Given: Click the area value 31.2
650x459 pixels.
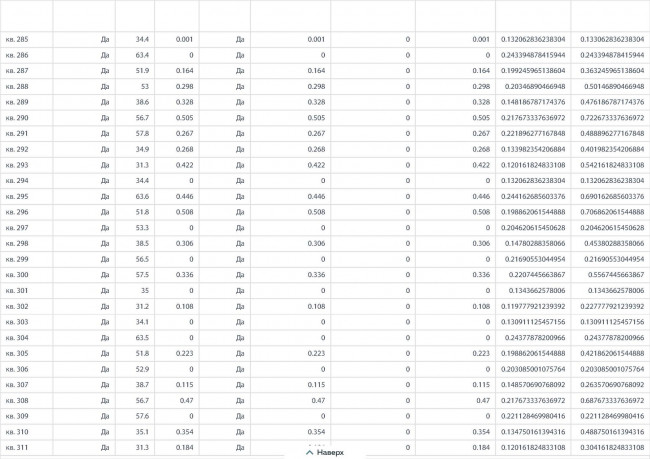Looking at the screenshot, I should pyautogui.click(x=142, y=306).
